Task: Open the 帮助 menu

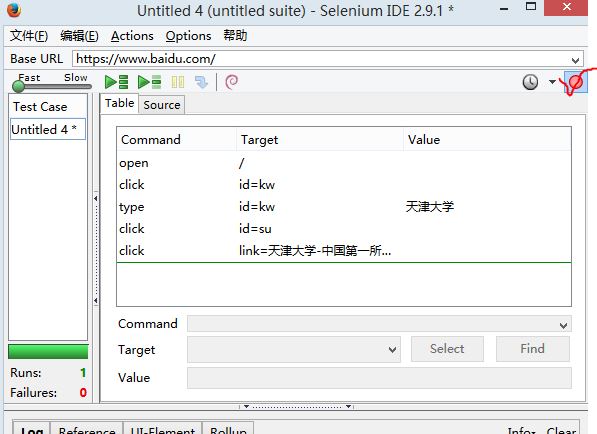Action: click(x=235, y=35)
